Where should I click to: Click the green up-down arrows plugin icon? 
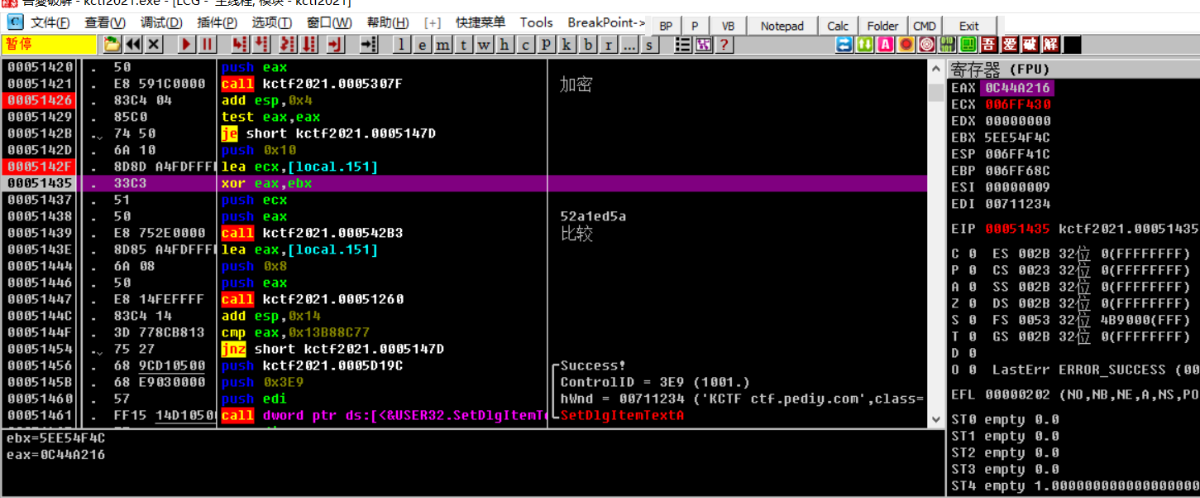[865, 44]
